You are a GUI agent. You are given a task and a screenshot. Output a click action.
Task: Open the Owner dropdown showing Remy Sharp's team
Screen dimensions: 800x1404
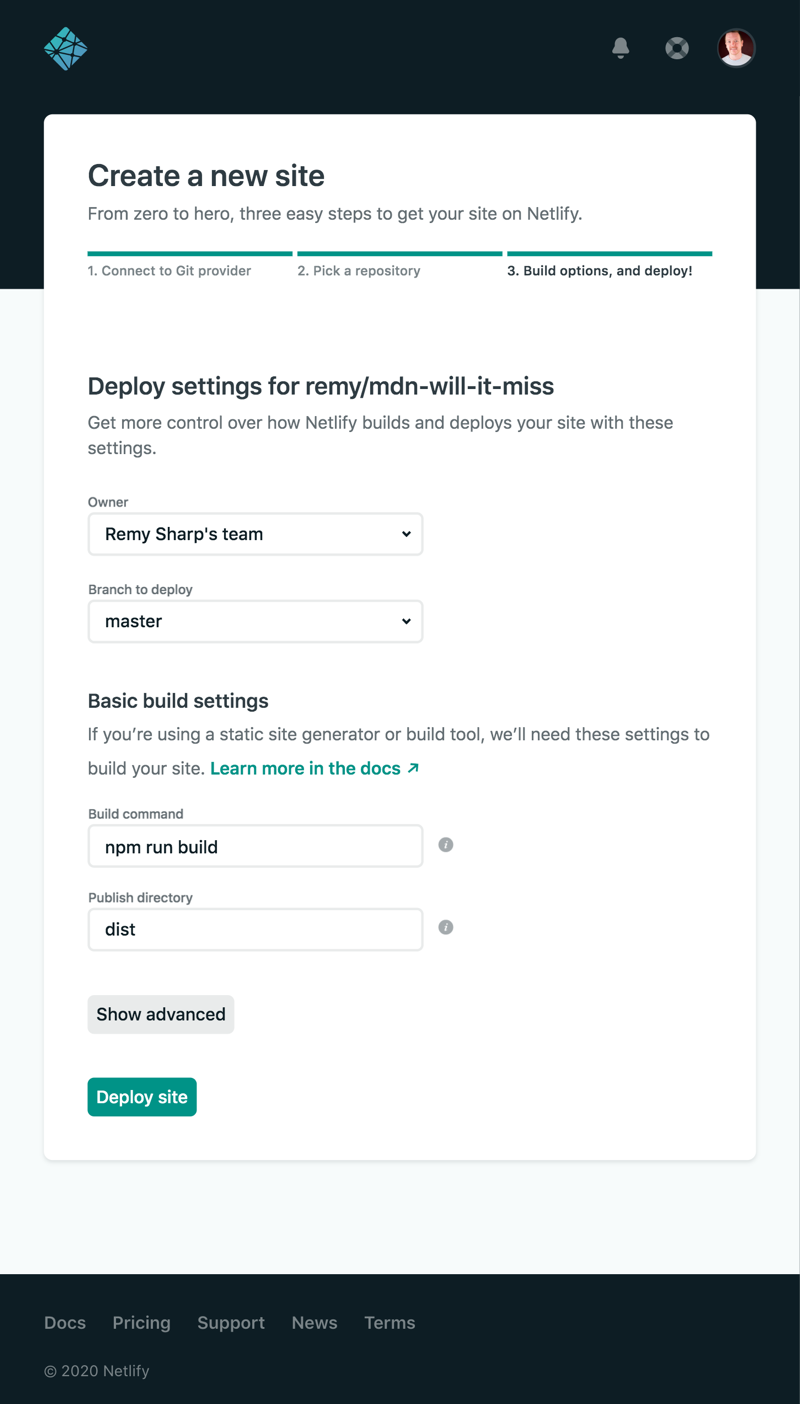[x=255, y=534]
